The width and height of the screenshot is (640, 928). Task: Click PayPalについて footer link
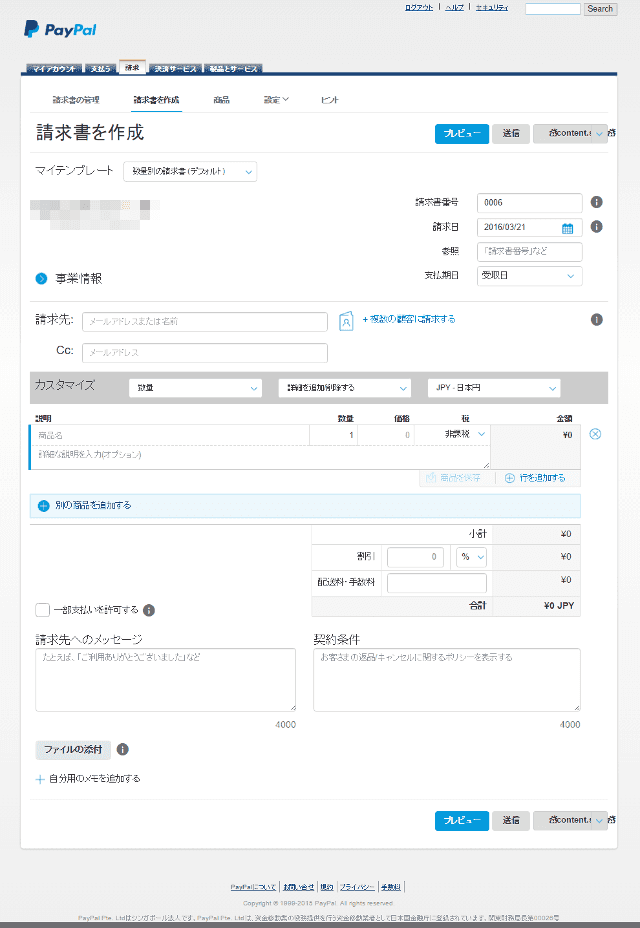253,887
